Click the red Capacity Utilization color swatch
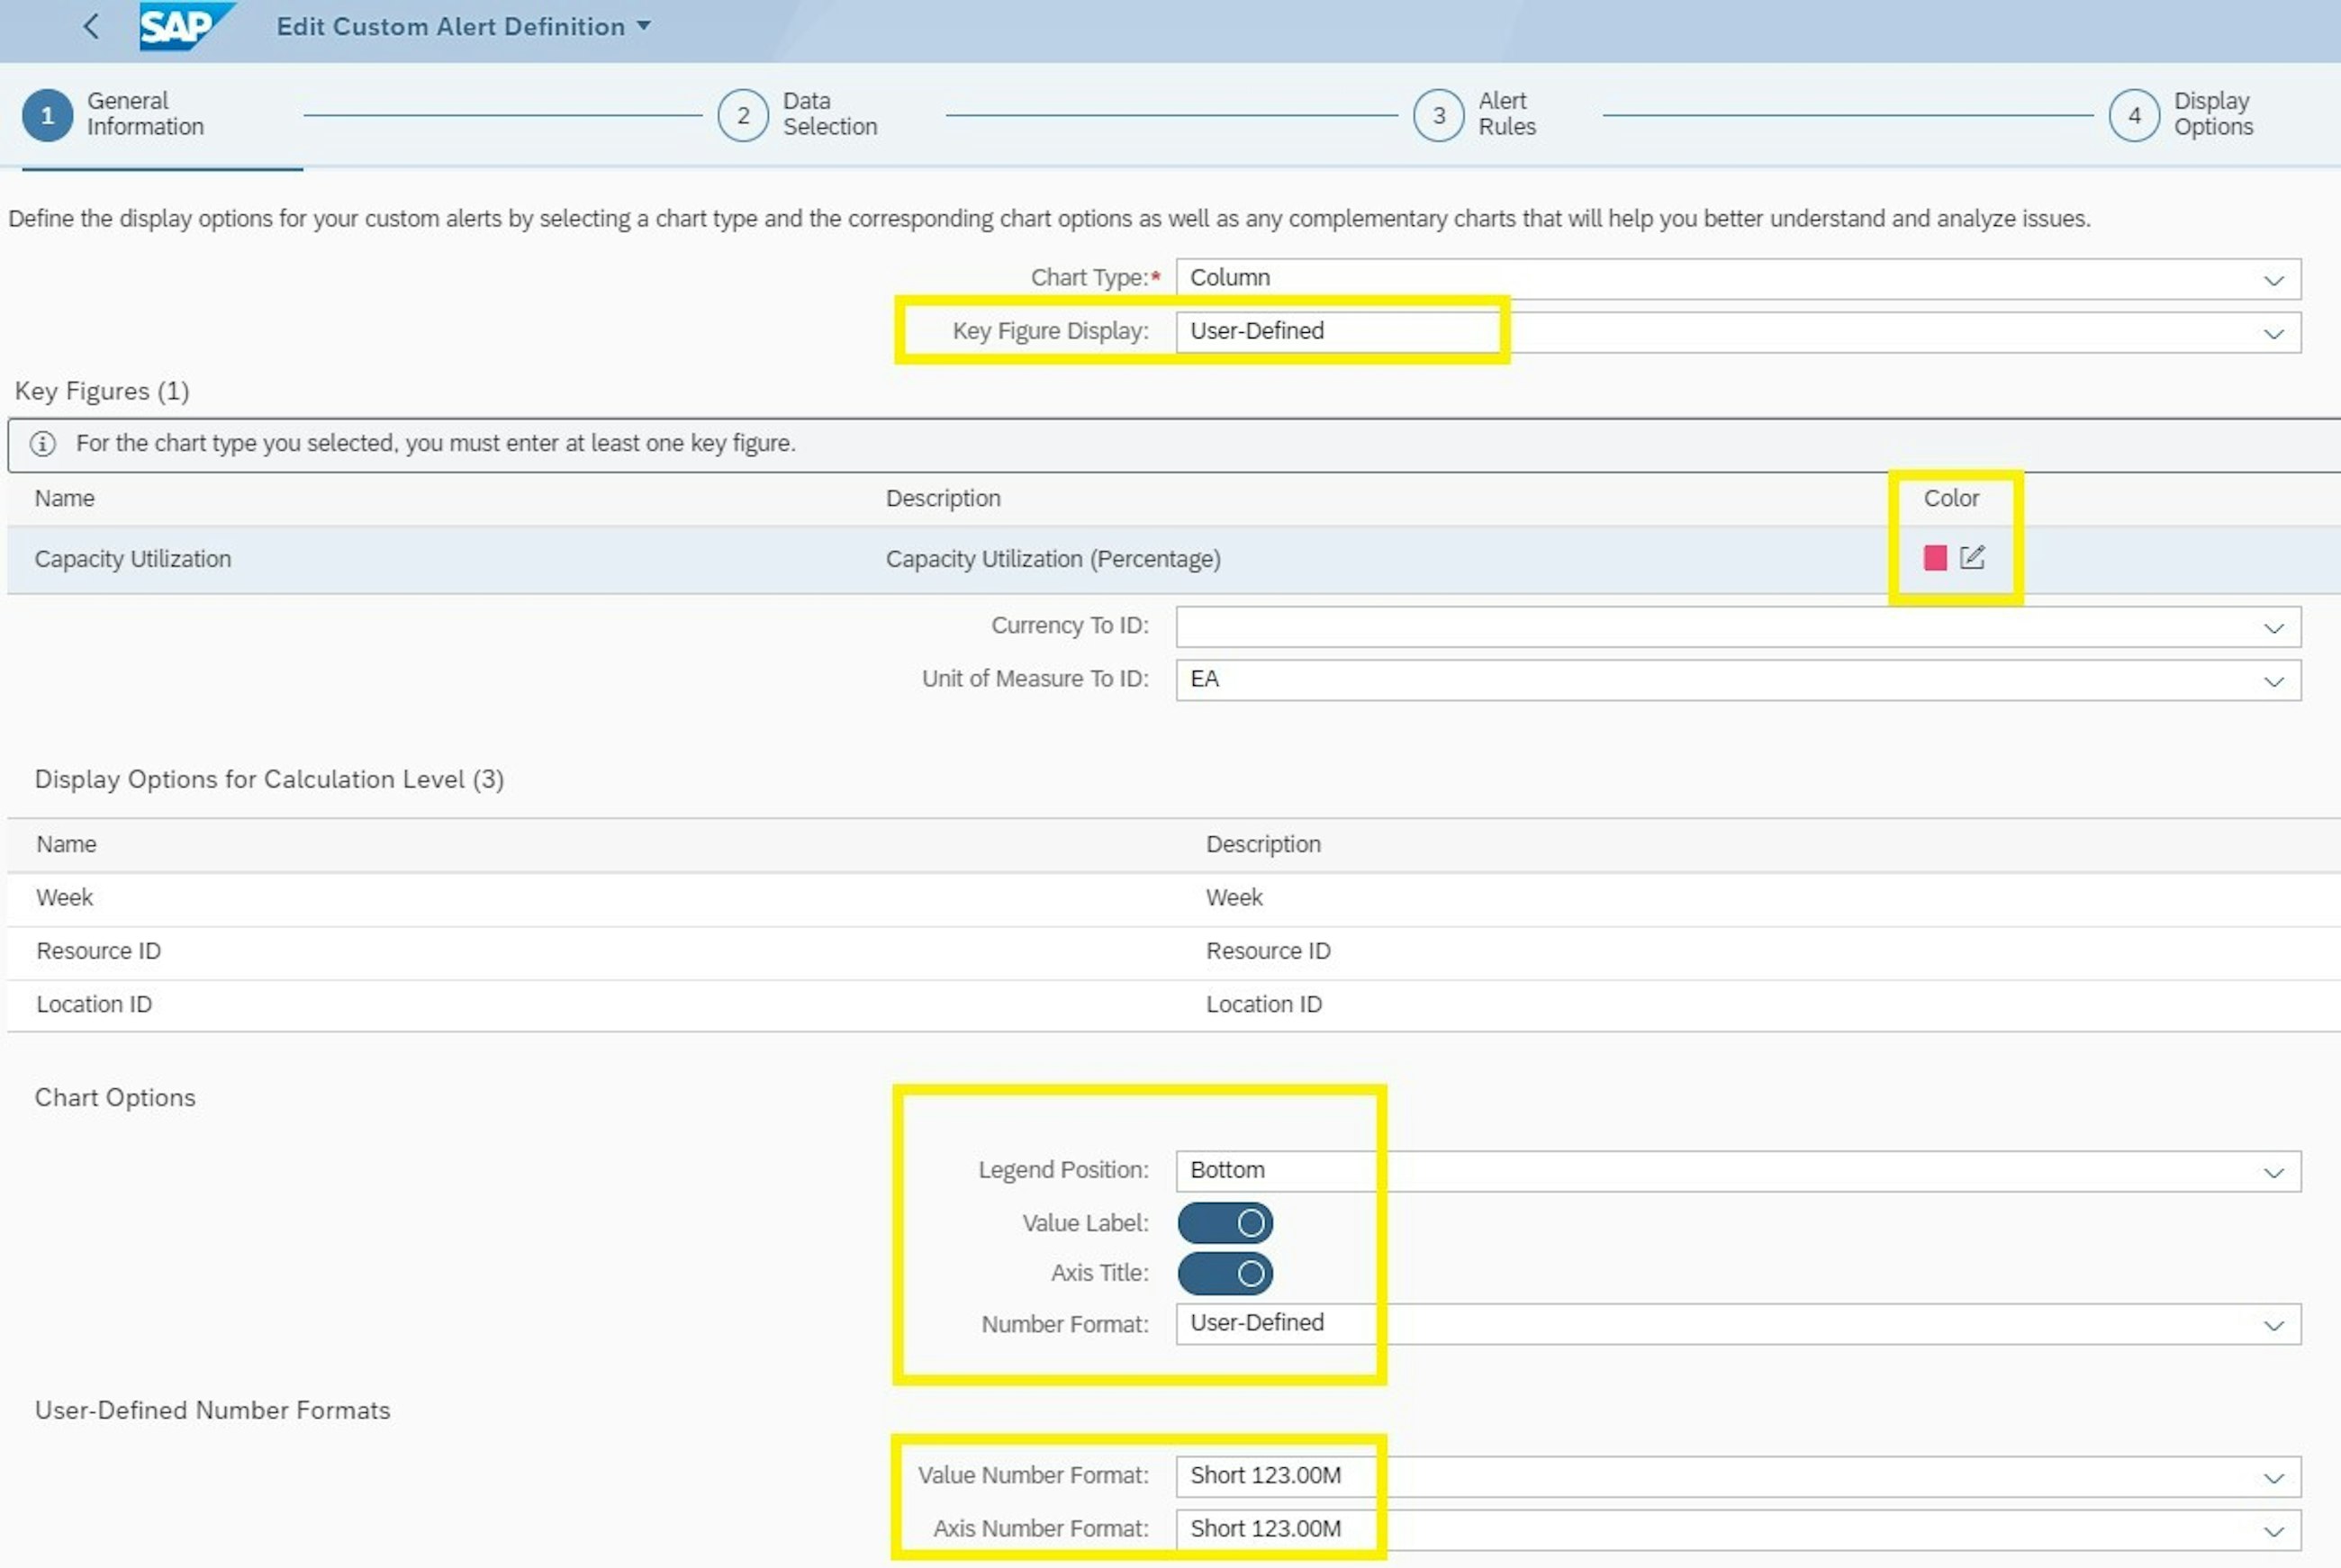The image size is (2341, 1568). (x=1934, y=558)
